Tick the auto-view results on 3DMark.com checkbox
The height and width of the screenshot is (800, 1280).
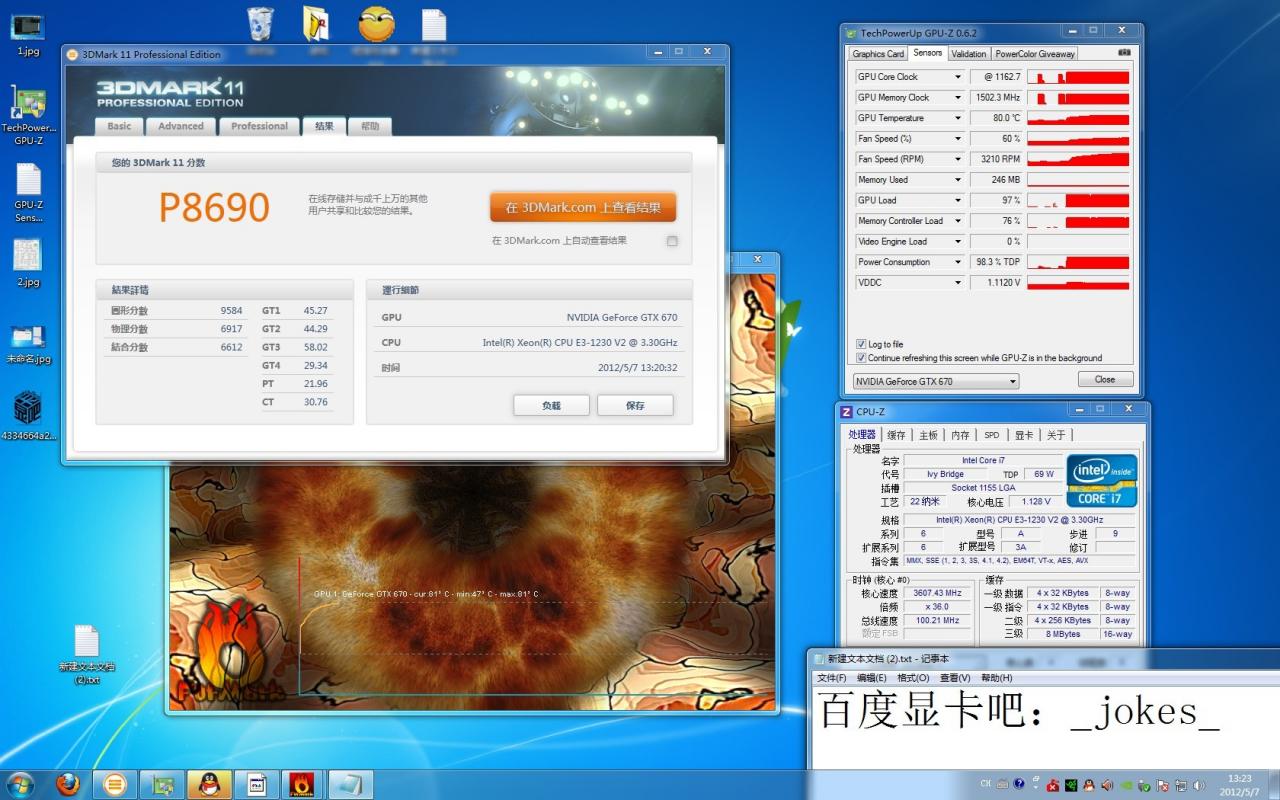coord(672,241)
